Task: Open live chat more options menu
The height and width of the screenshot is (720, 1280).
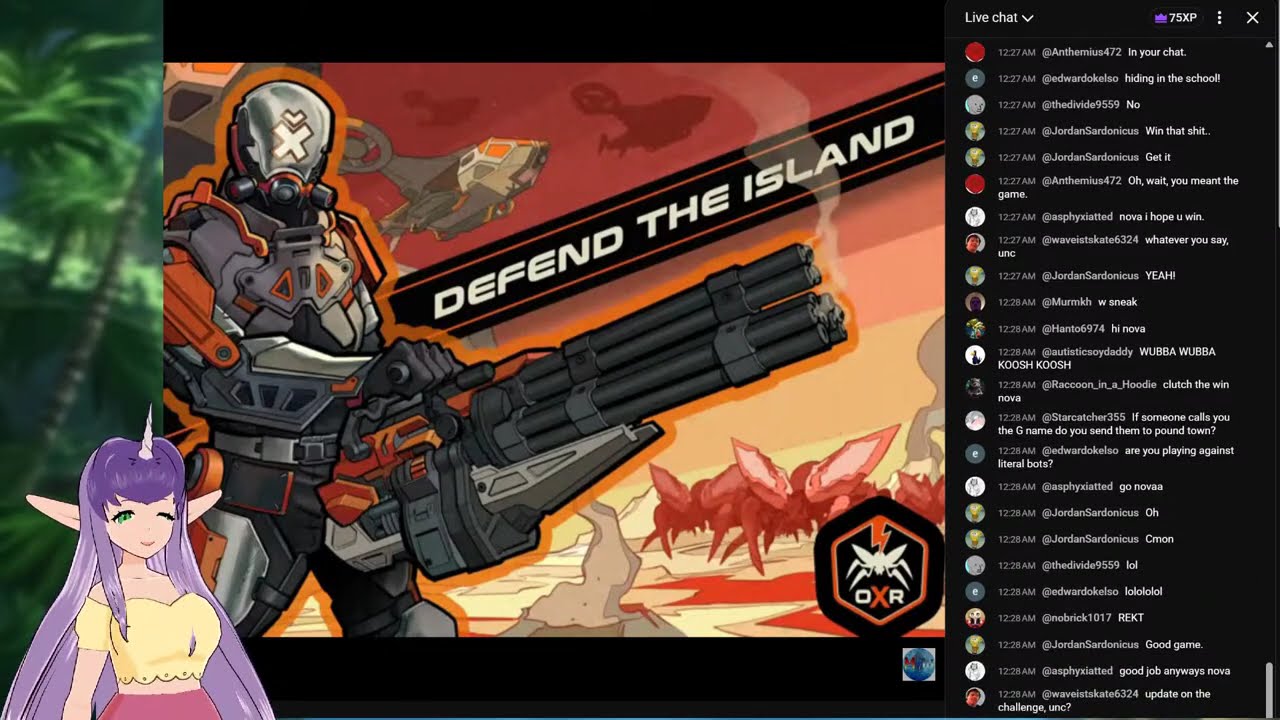Action: click(x=1219, y=17)
